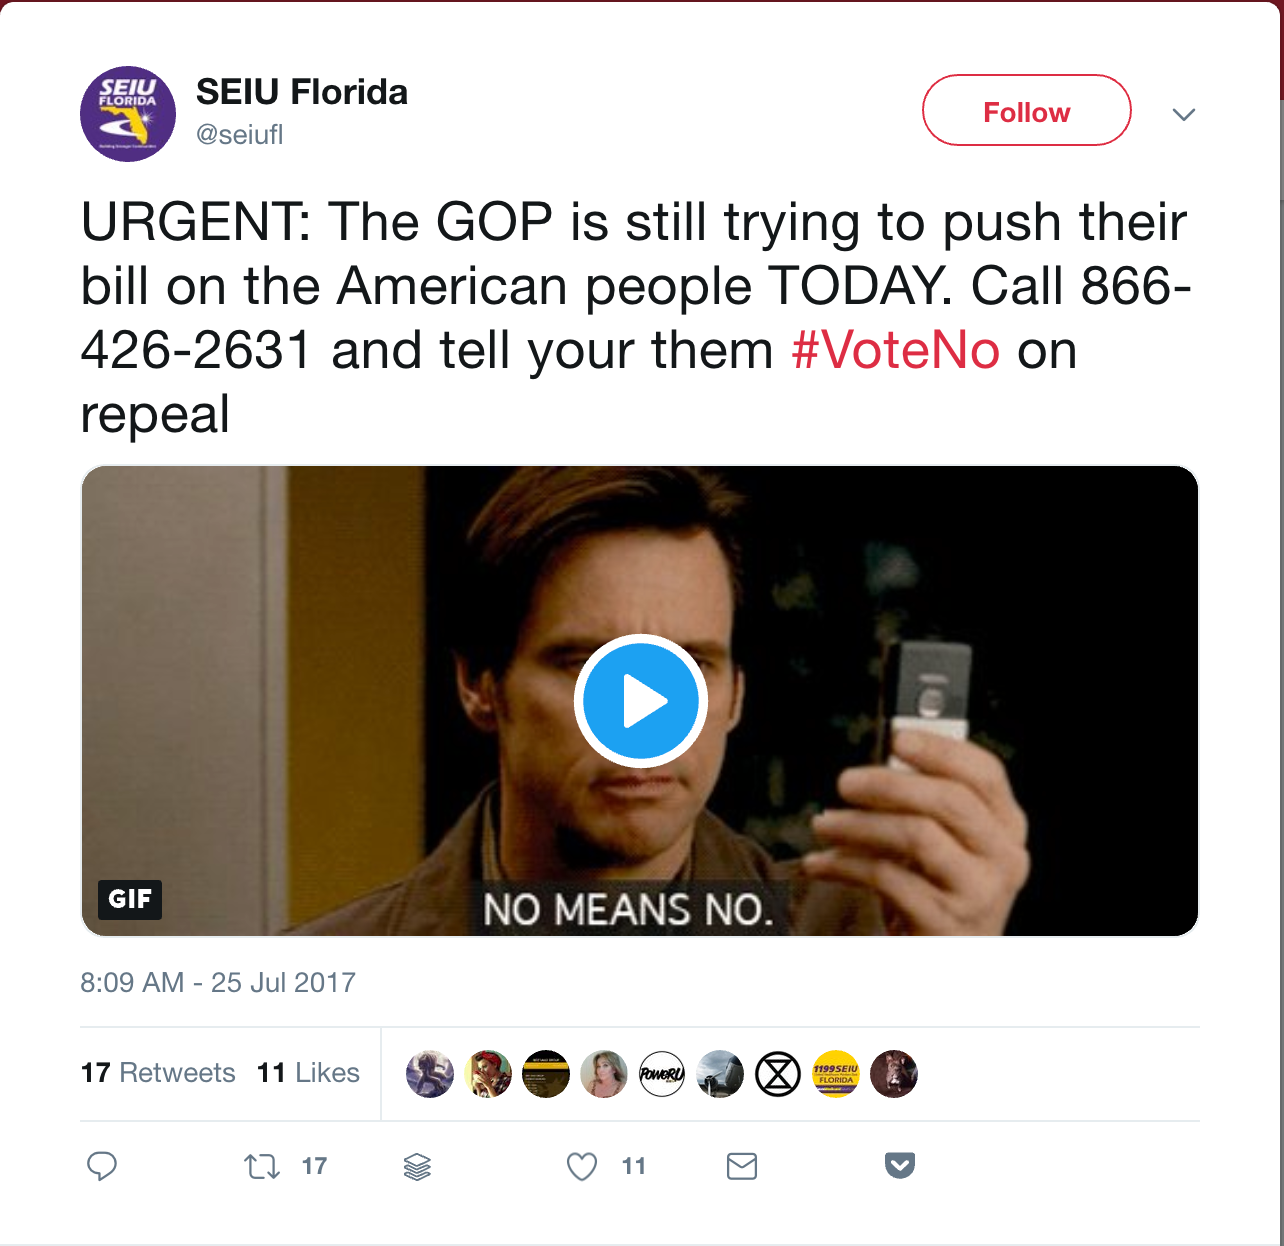Like the tweet with heart icon
The image size is (1284, 1246).
(x=582, y=1166)
